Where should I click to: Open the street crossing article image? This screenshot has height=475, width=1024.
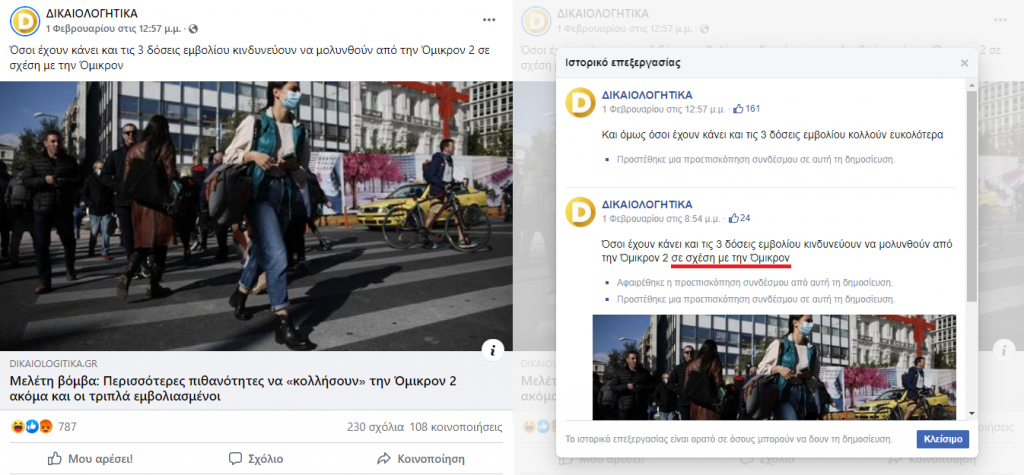(x=256, y=216)
